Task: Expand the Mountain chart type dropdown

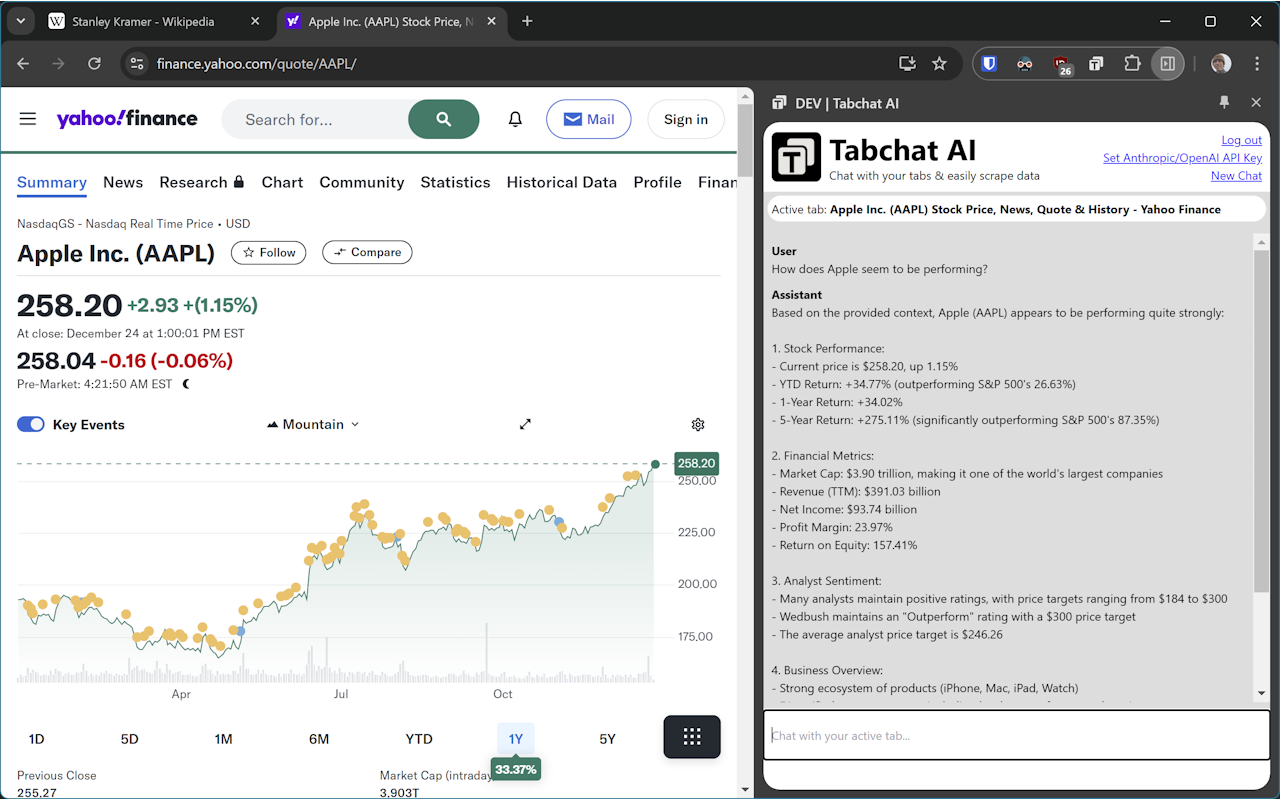Action: (313, 424)
